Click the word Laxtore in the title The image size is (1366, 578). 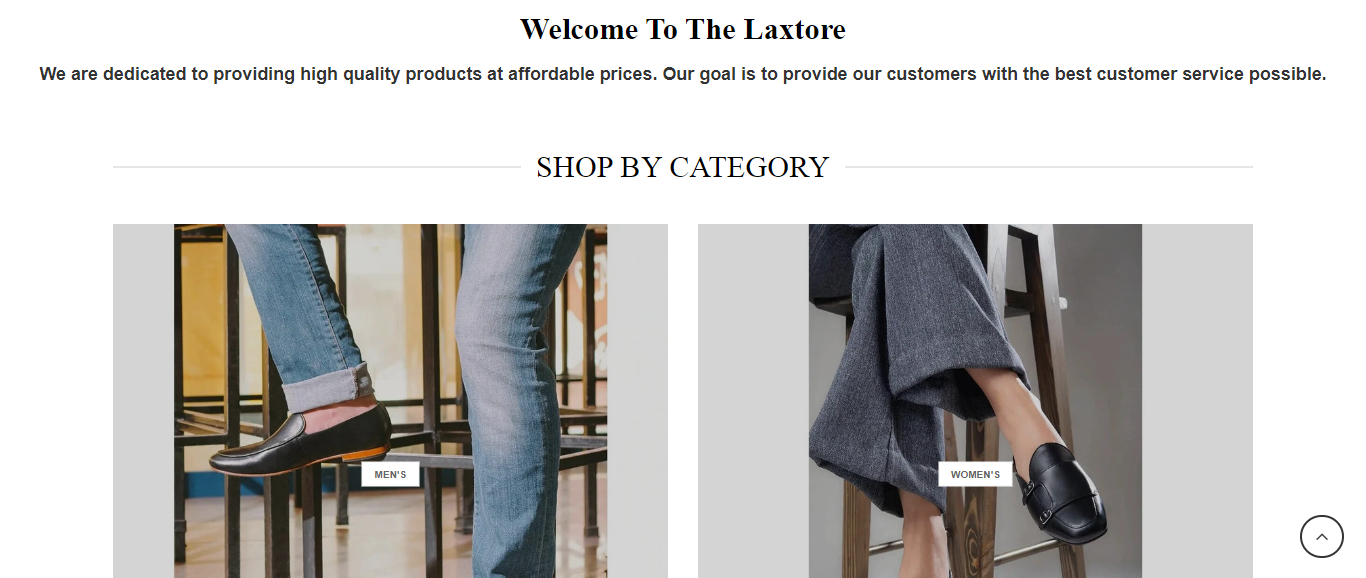tap(794, 29)
